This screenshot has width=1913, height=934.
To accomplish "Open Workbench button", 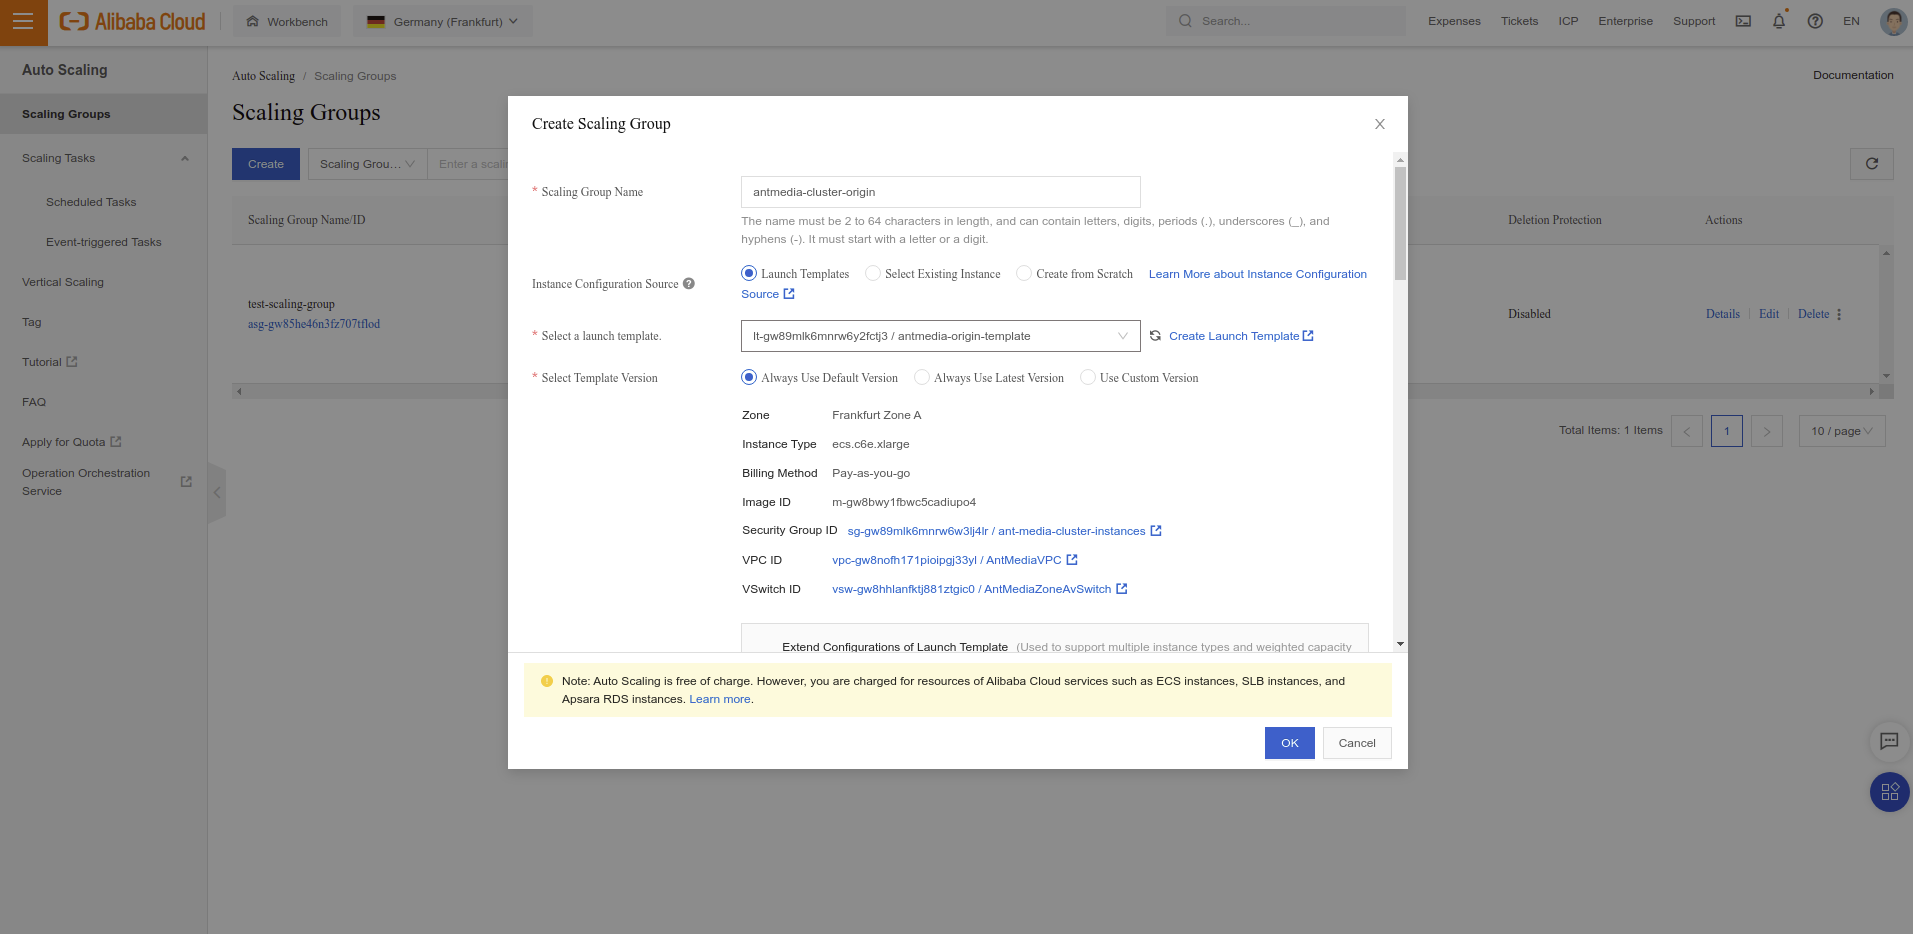I will [287, 21].
